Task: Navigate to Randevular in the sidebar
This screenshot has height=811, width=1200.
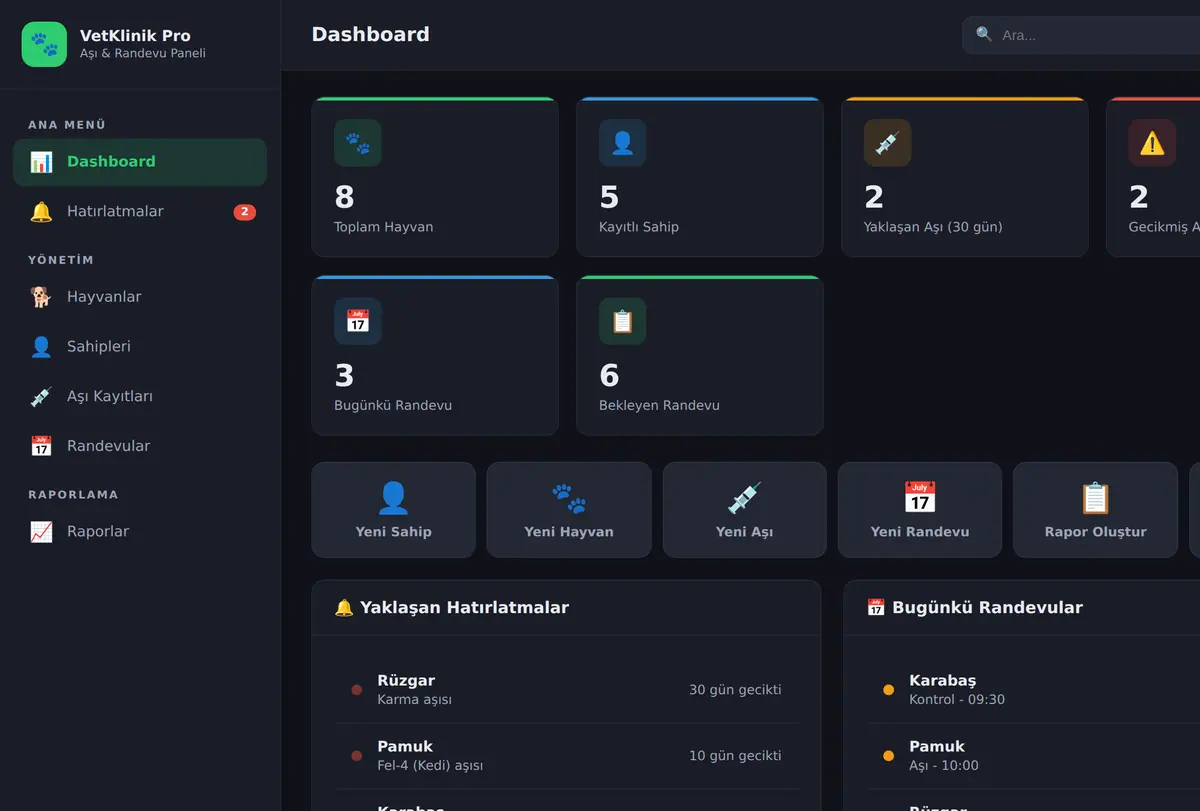Action: point(140,446)
